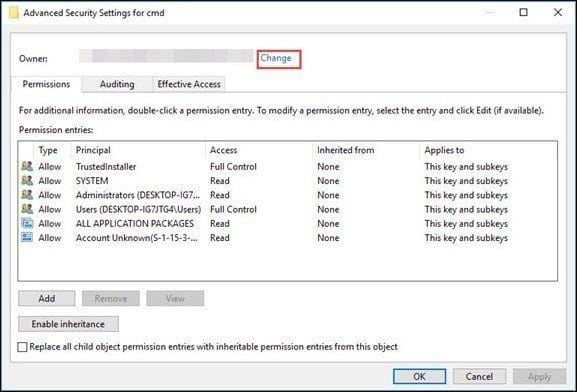
Task: Select the SYSTEM principal entry
Action: point(92,181)
